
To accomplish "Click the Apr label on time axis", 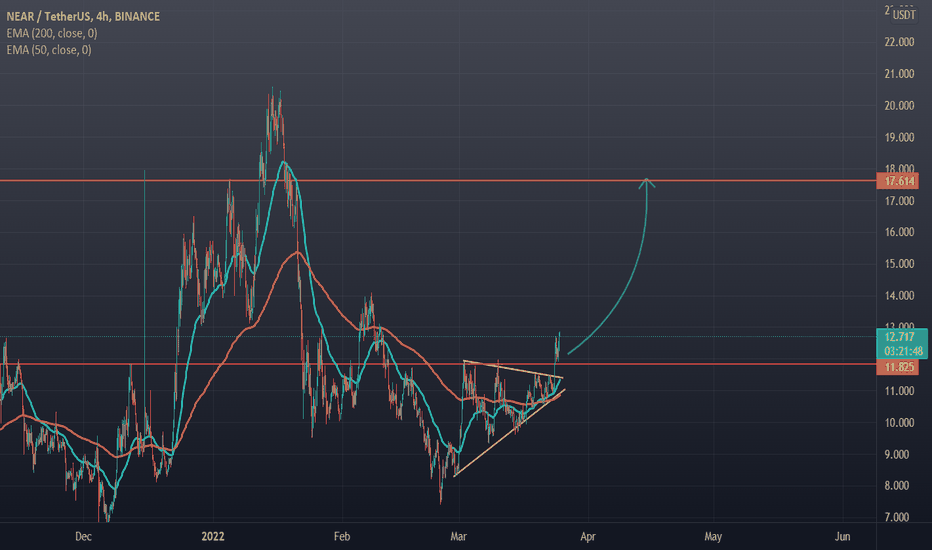I will 587,536.
